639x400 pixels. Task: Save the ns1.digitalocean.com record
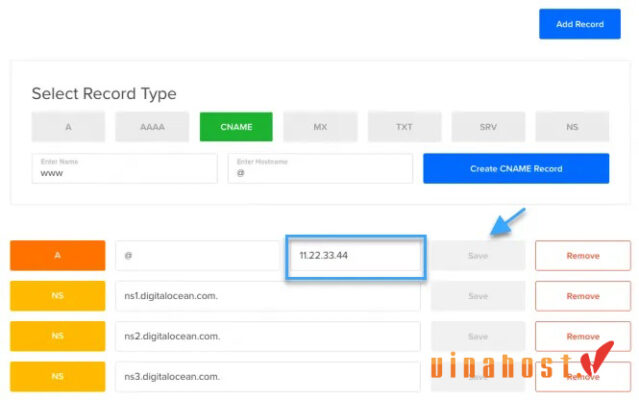pyautogui.click(x=478, y=296)
